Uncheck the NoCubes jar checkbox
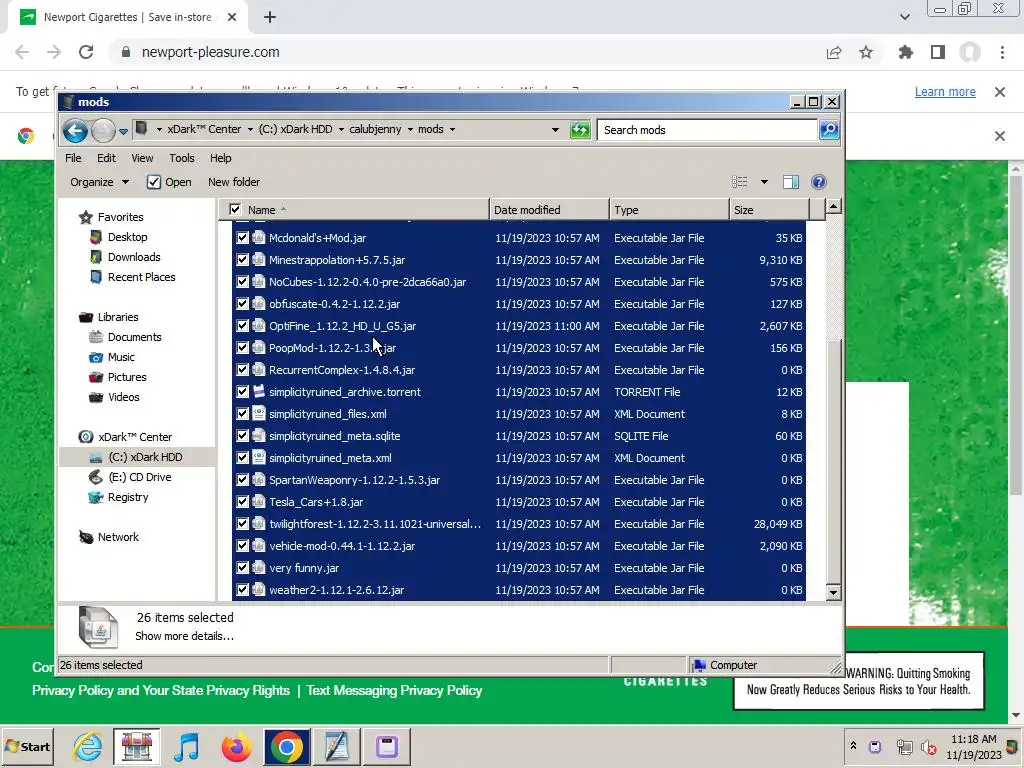 (x=242, y=282)
